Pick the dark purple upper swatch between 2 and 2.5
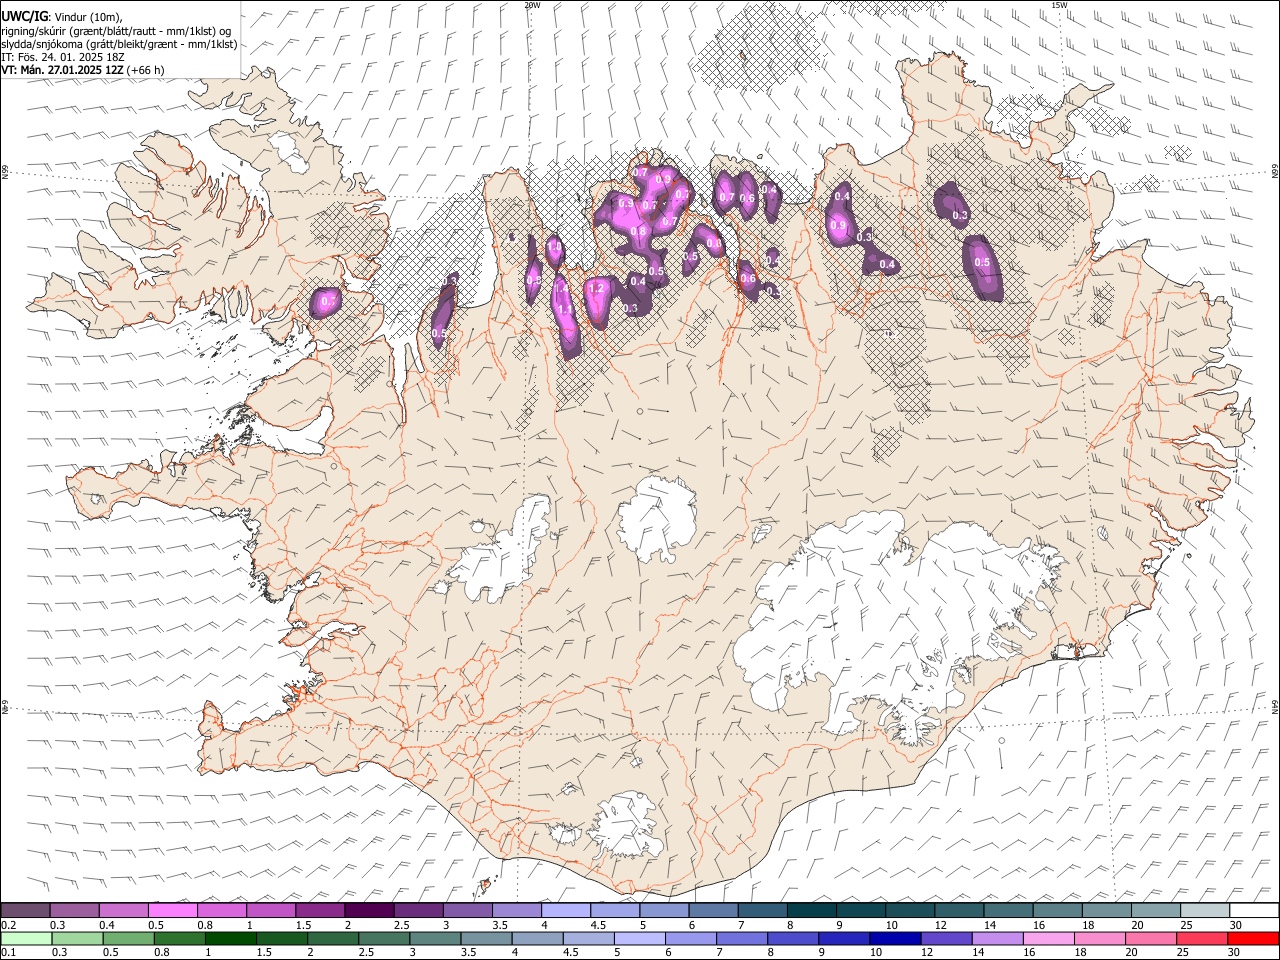The width and height of the screenshot is (1280, 960). 369,911
